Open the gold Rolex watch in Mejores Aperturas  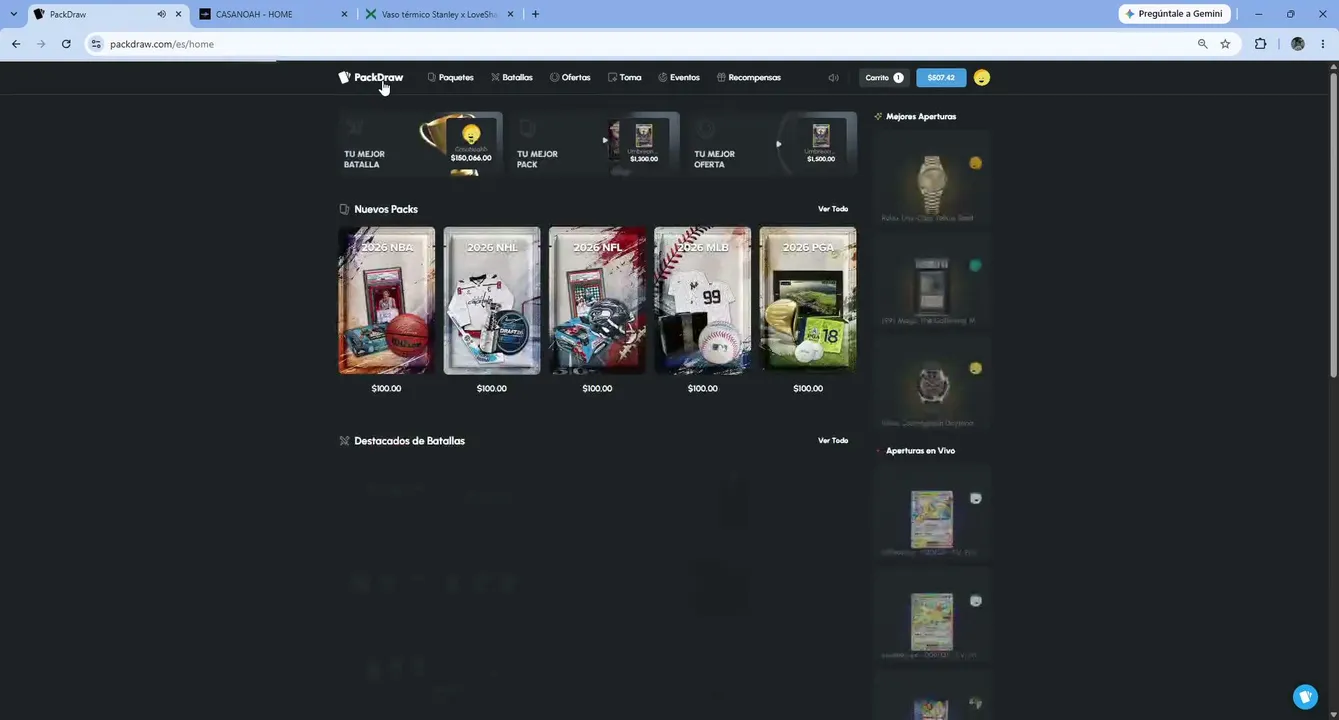[931, 181]
